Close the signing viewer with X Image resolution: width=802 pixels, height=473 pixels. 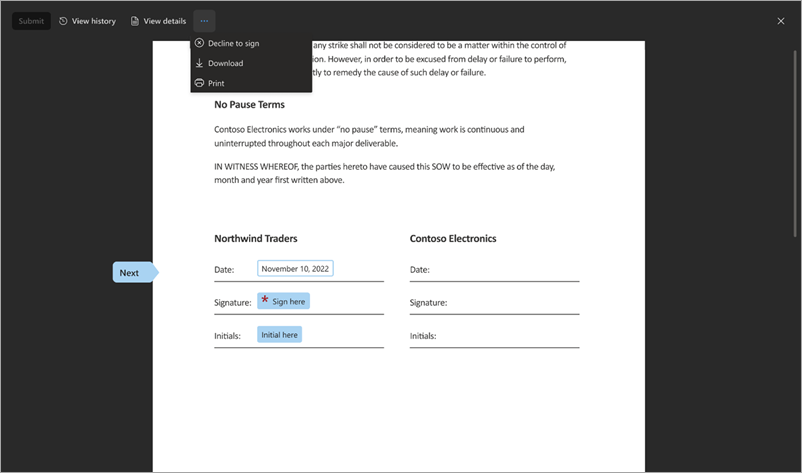(x=781, y=21)
